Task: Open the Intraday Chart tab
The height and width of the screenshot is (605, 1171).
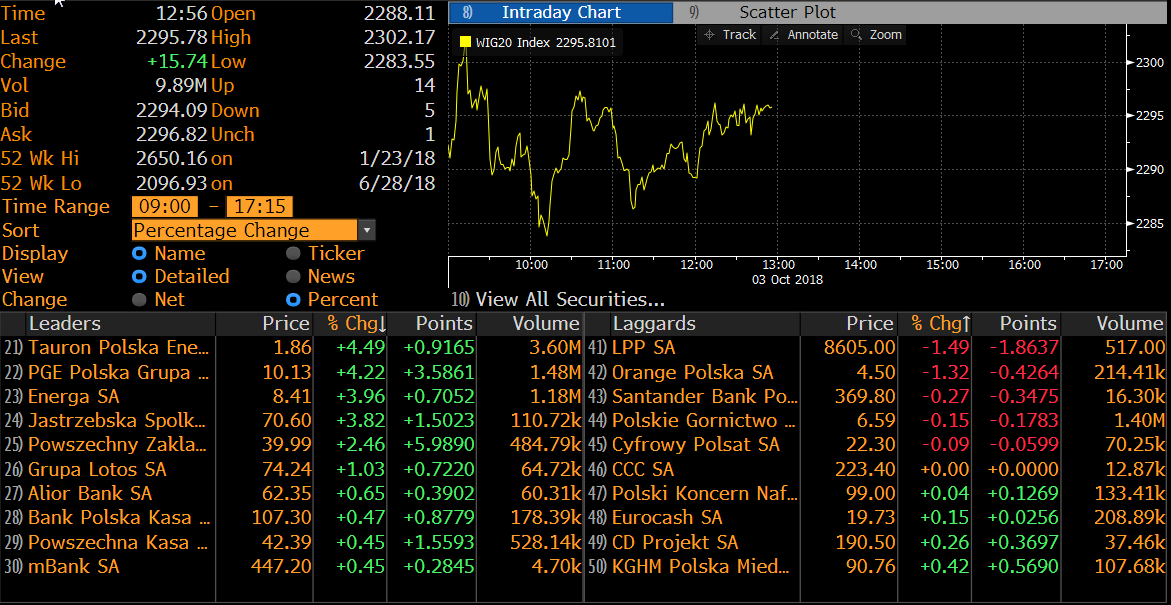Action: pyautogui.click(x=561, y=13)
